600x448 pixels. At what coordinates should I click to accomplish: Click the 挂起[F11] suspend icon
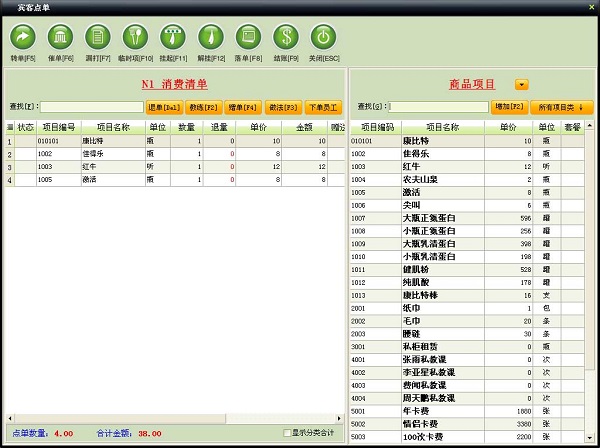(x=173, y=37)
